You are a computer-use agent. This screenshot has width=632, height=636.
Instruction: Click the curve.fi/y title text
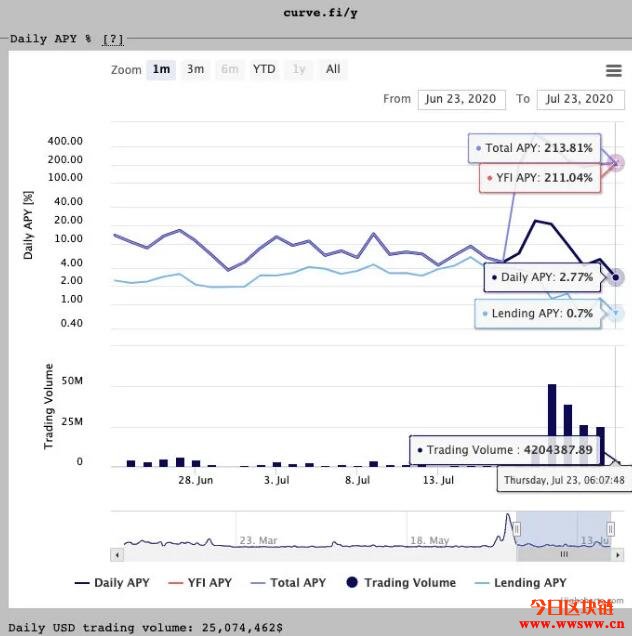tap(320, 13)
